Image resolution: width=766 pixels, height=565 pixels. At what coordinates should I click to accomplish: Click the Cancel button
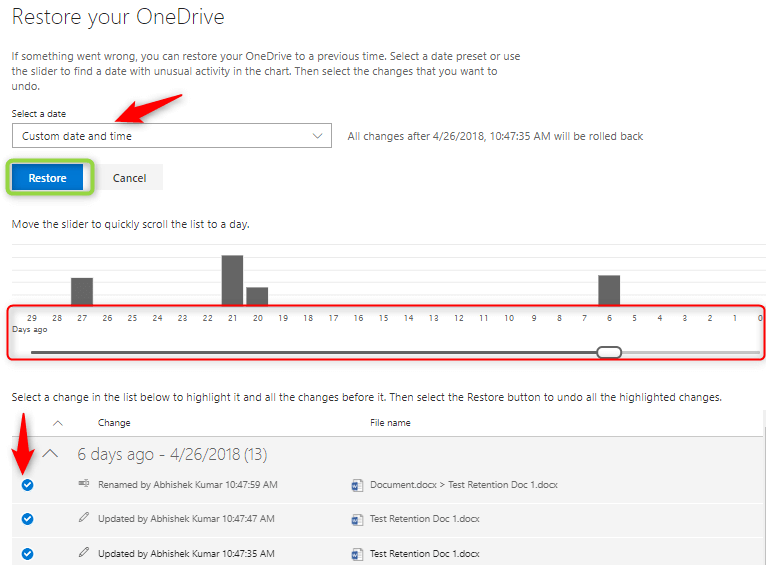129,178
